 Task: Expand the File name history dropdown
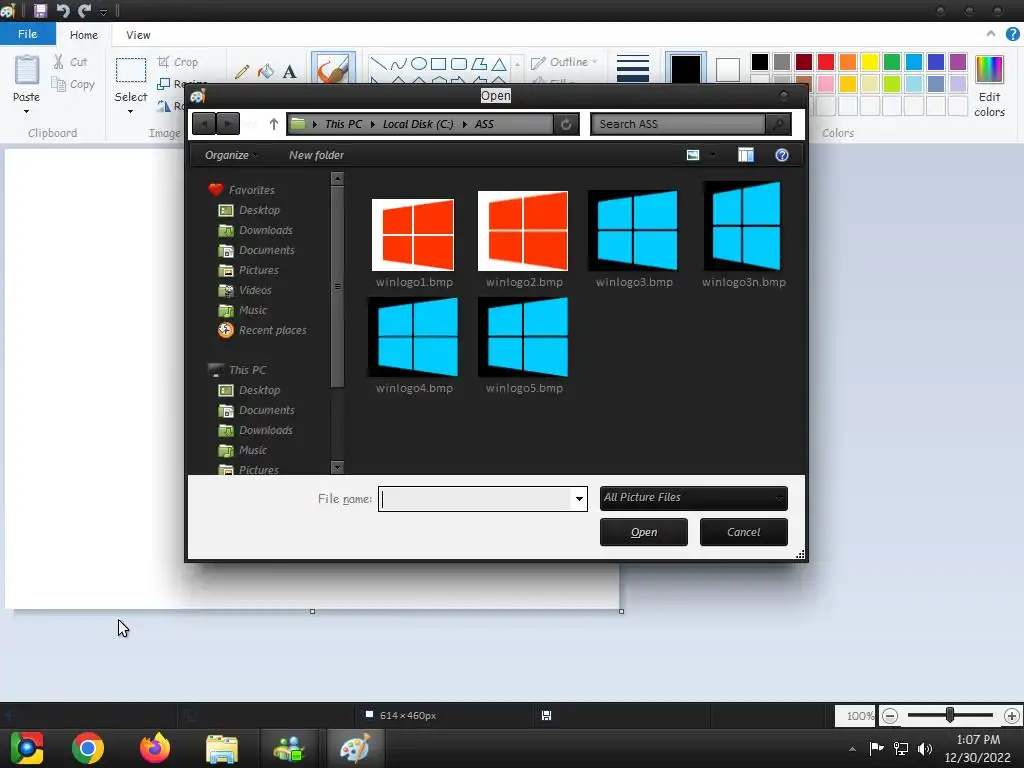click(579, 499)
